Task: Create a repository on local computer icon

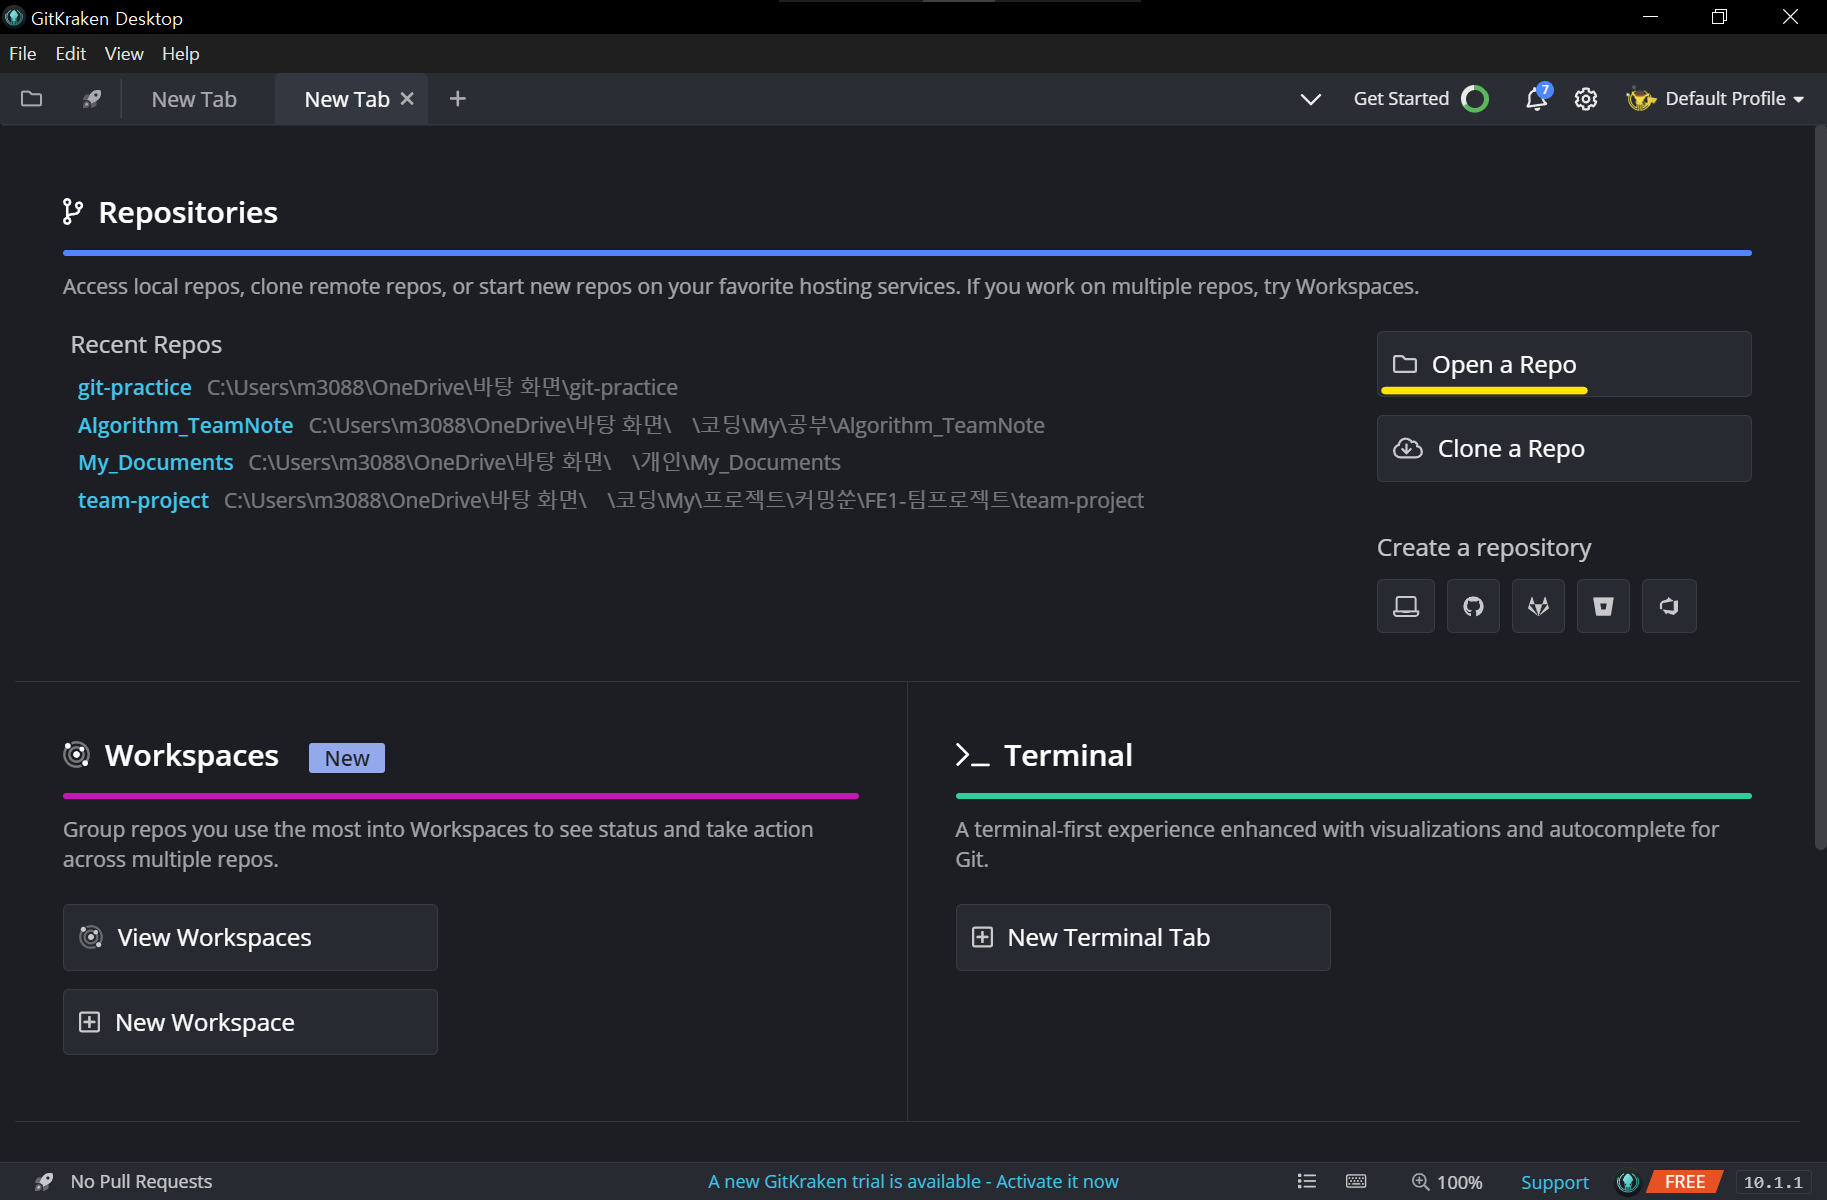Action: [x=1406, y=606]
